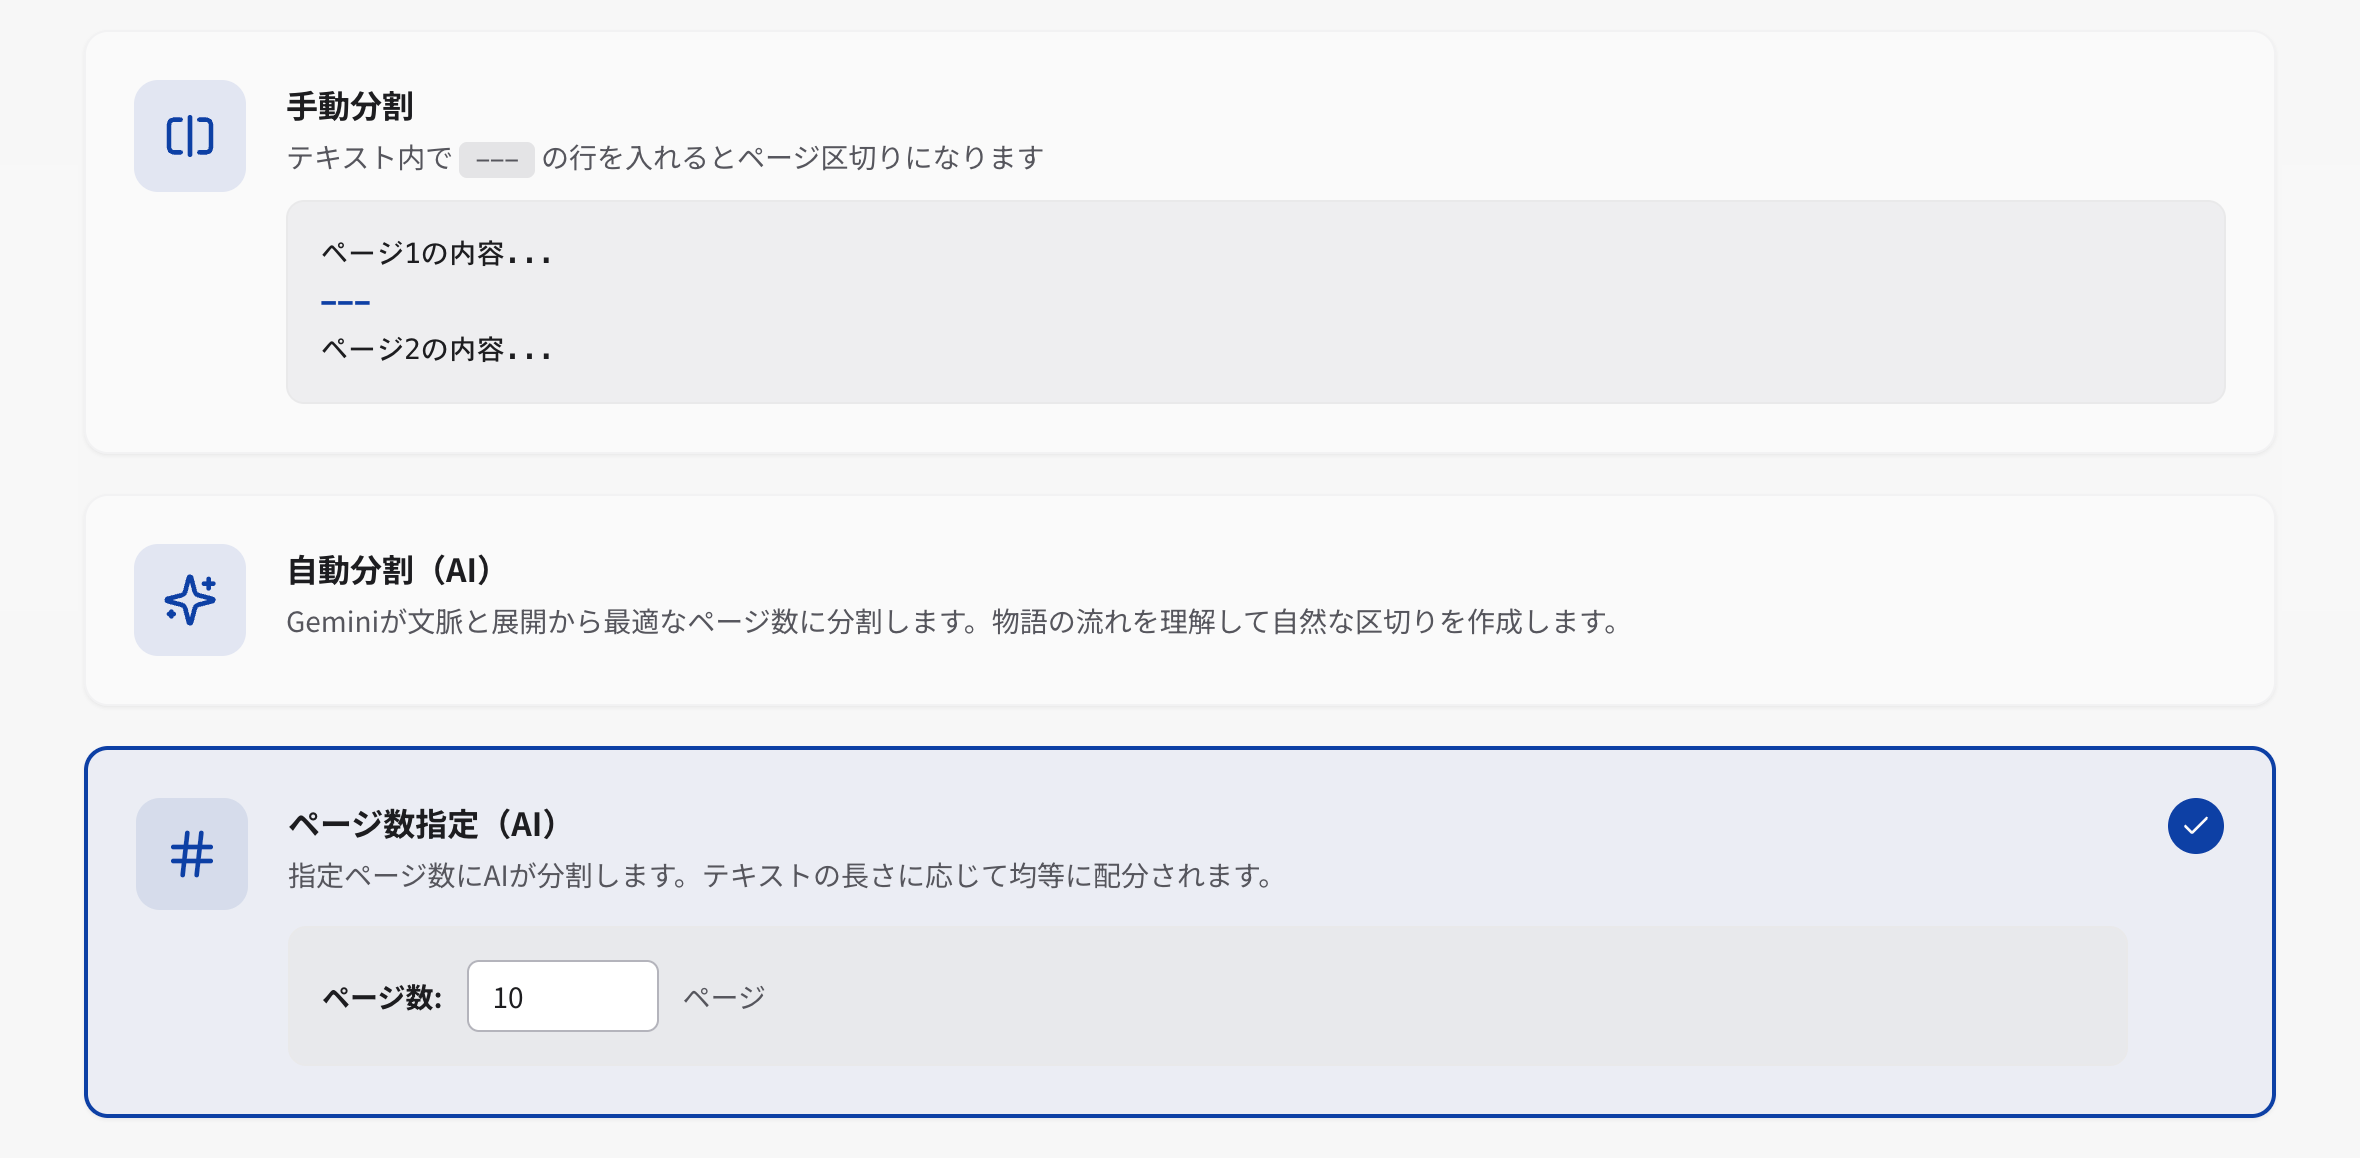Image resolution: width=2360 pixels, height=1158 pixels.
Task: Click the blue checkmark selected indicator
Action: click(2195, 826)
